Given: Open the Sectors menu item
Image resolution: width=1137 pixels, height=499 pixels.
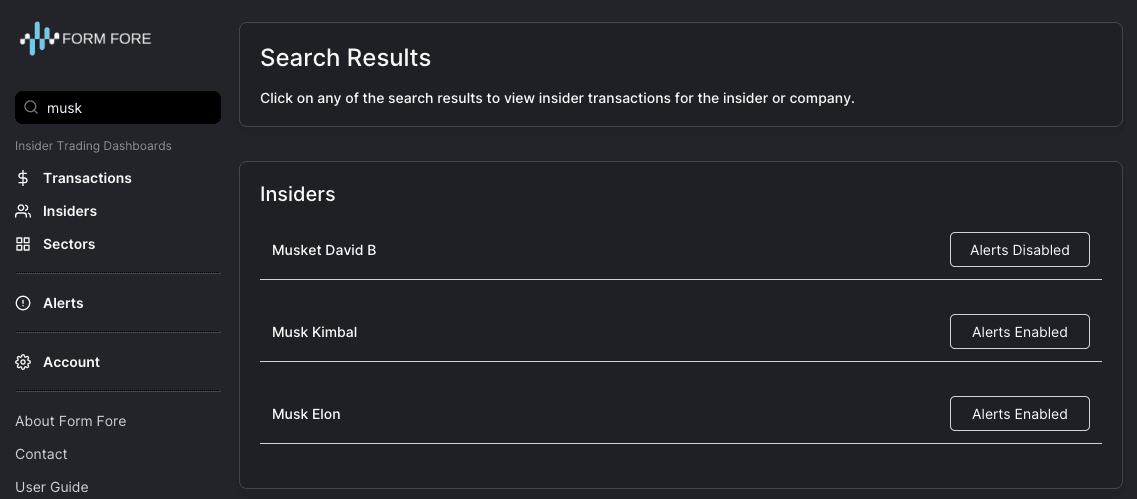Looking at the screenshot, I should click(69, 244).
